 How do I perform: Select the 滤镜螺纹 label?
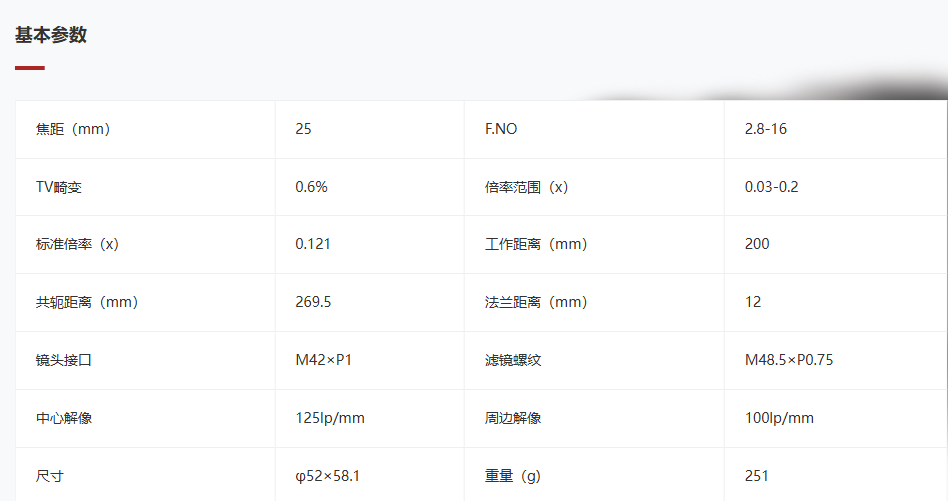point(513,360)
